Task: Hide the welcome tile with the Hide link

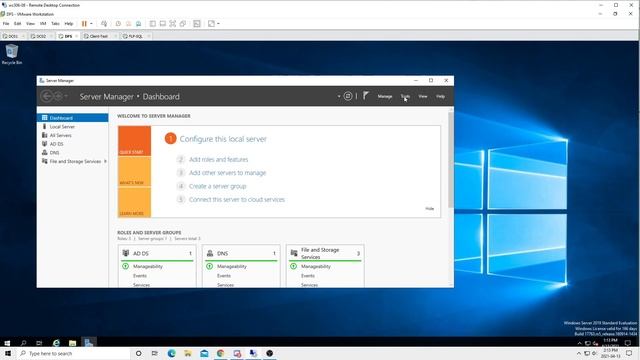Action: (429, 209)
